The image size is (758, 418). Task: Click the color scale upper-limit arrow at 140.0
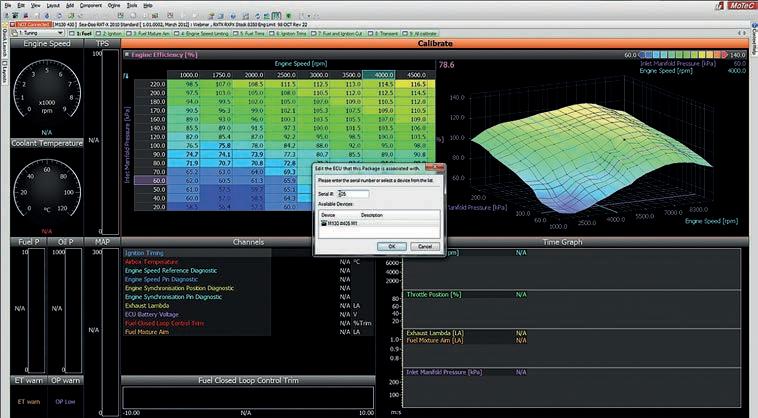click(x=724, y=55)
